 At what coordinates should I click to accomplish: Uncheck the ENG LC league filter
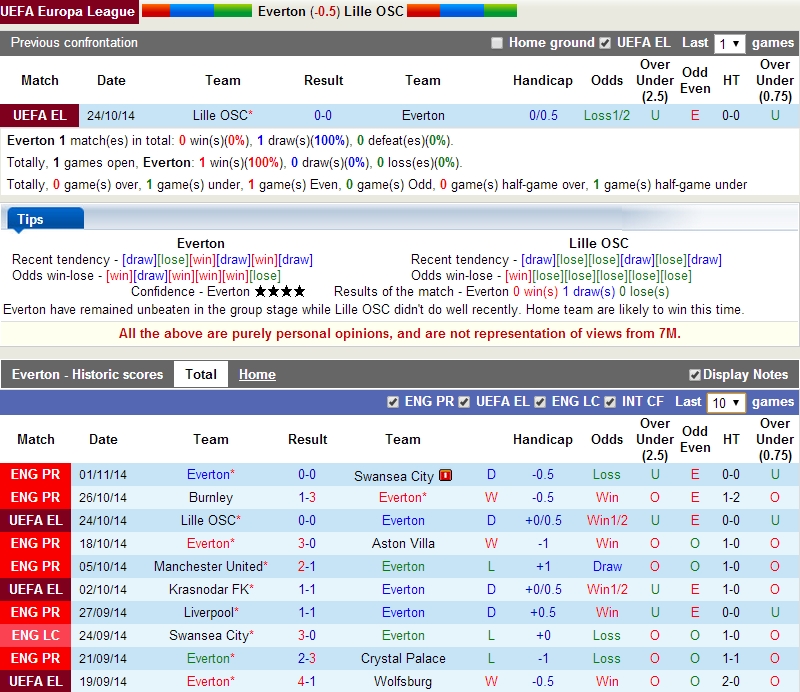(x=540, y=402)
